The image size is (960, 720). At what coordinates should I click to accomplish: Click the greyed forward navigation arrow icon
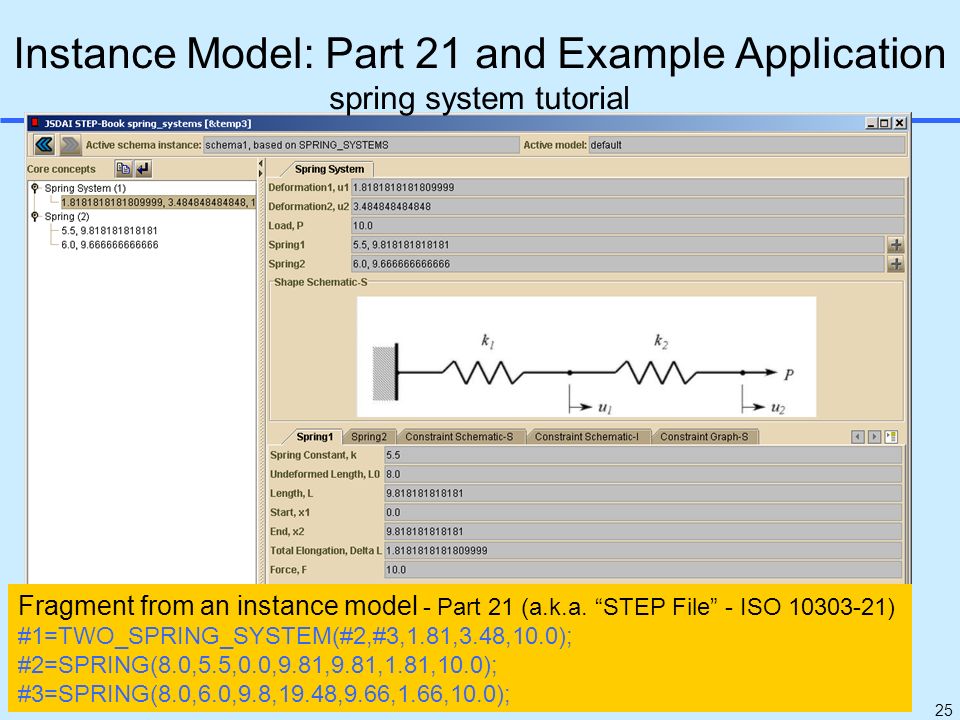coord(70,145)
